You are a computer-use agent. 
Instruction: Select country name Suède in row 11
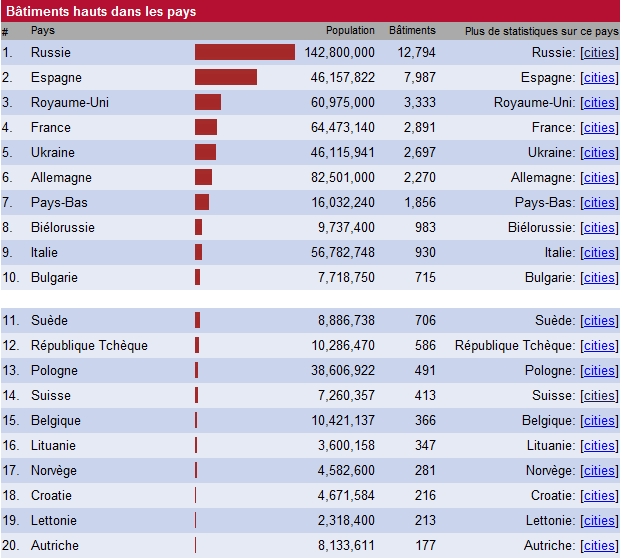pos(50,320)
